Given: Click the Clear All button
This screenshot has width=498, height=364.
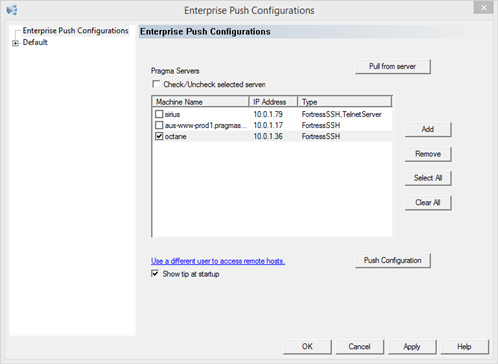Looking at the screenshot, I should pyautogui.click(x=428, y=203).
